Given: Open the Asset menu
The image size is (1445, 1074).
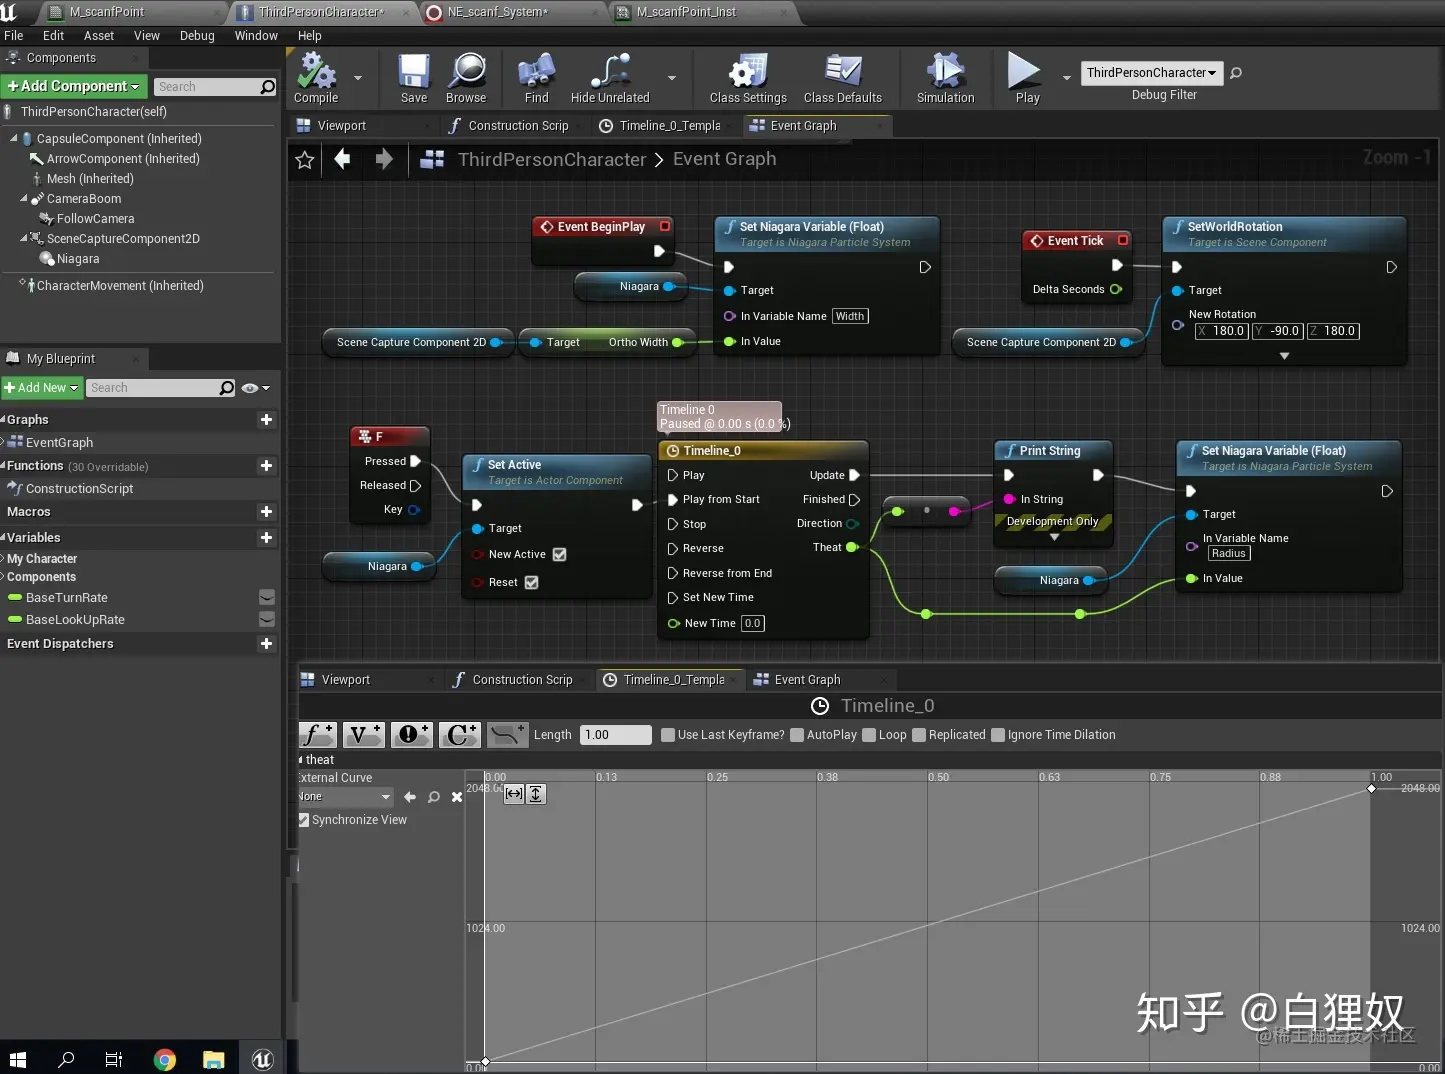Looking at the screenshot, I should pos(98,36).
